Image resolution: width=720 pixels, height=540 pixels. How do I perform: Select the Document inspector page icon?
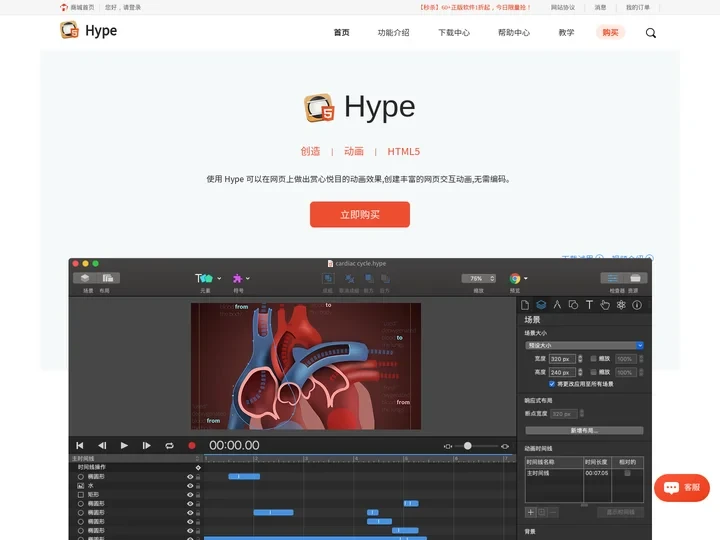(525, 305)
